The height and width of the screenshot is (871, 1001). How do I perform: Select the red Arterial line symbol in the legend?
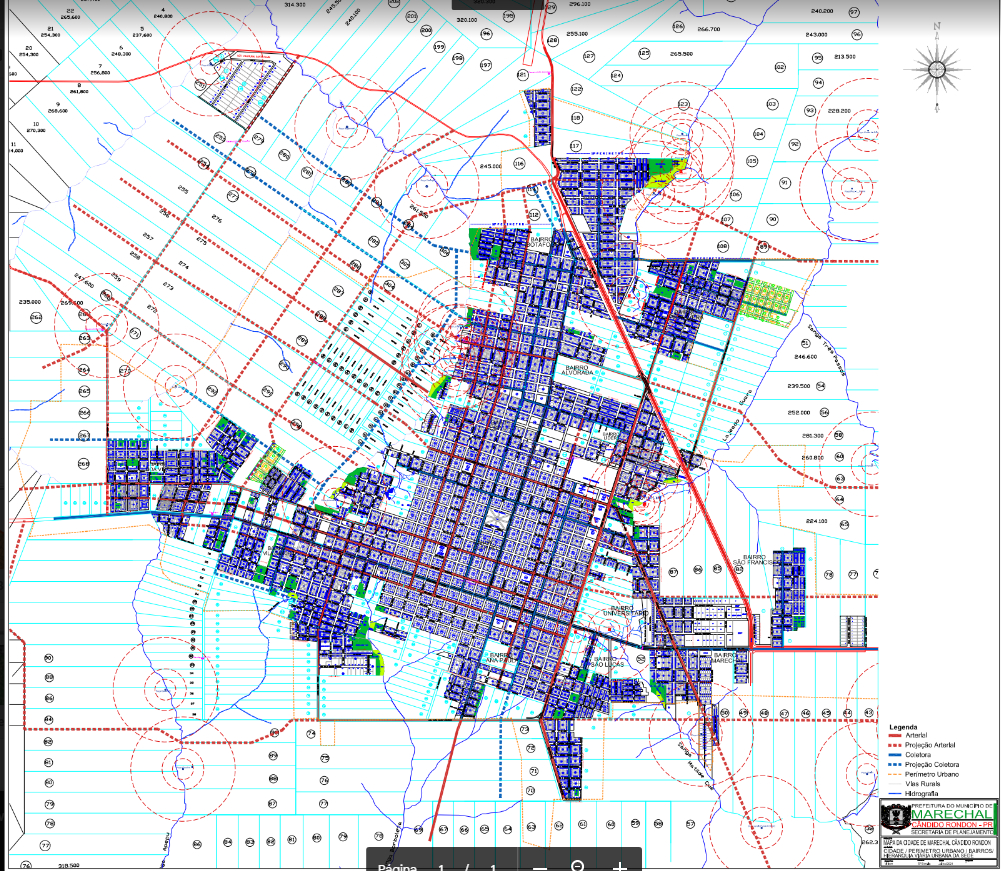coord(895,735)
